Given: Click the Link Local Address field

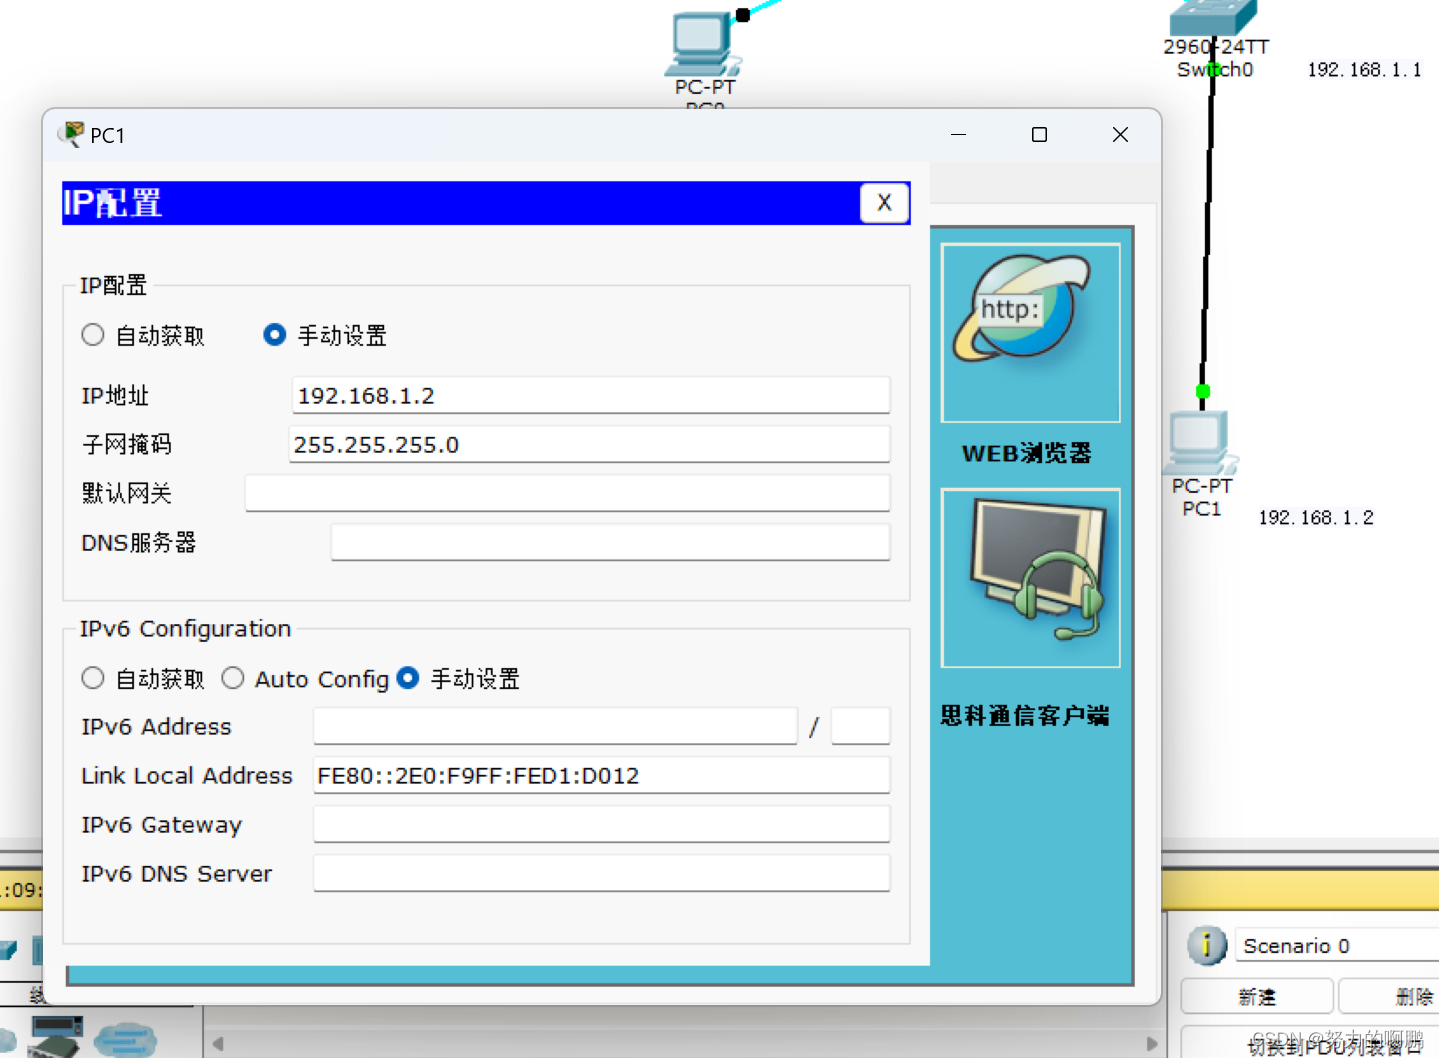Looking at the screenshot, I should [x=601, y=775].
